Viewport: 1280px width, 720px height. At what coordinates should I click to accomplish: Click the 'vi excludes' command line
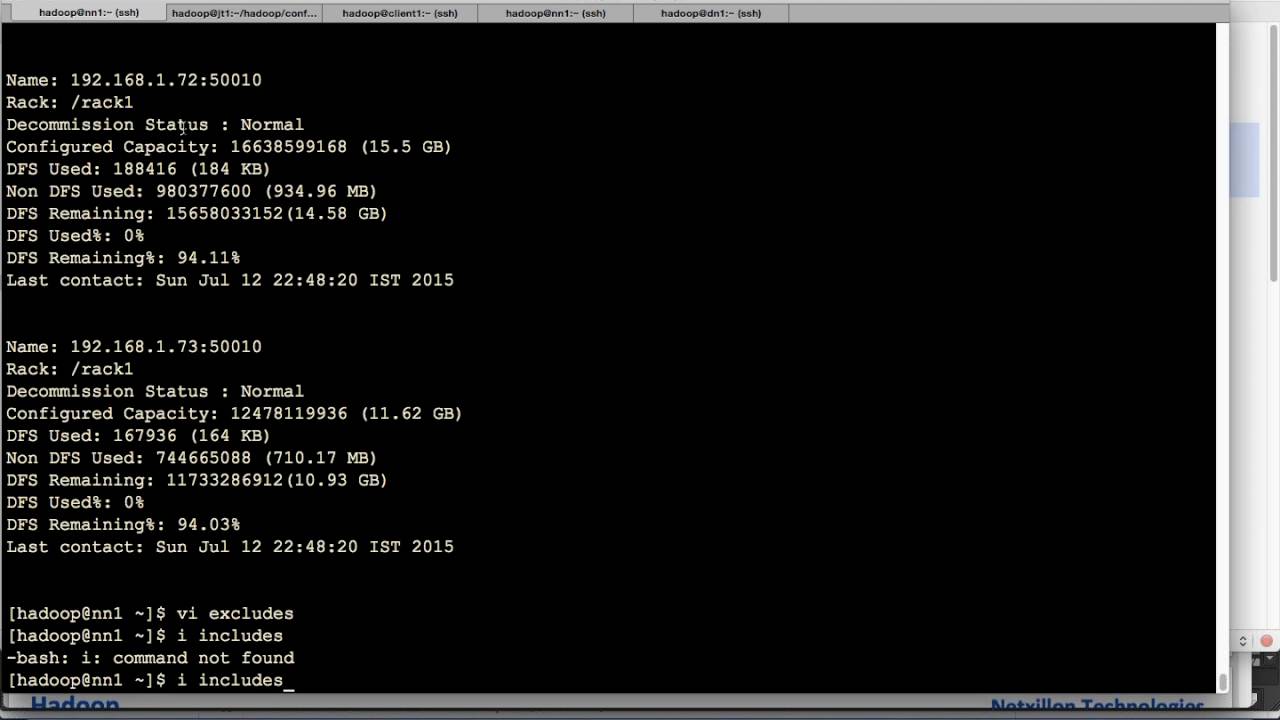pos(150,614)
